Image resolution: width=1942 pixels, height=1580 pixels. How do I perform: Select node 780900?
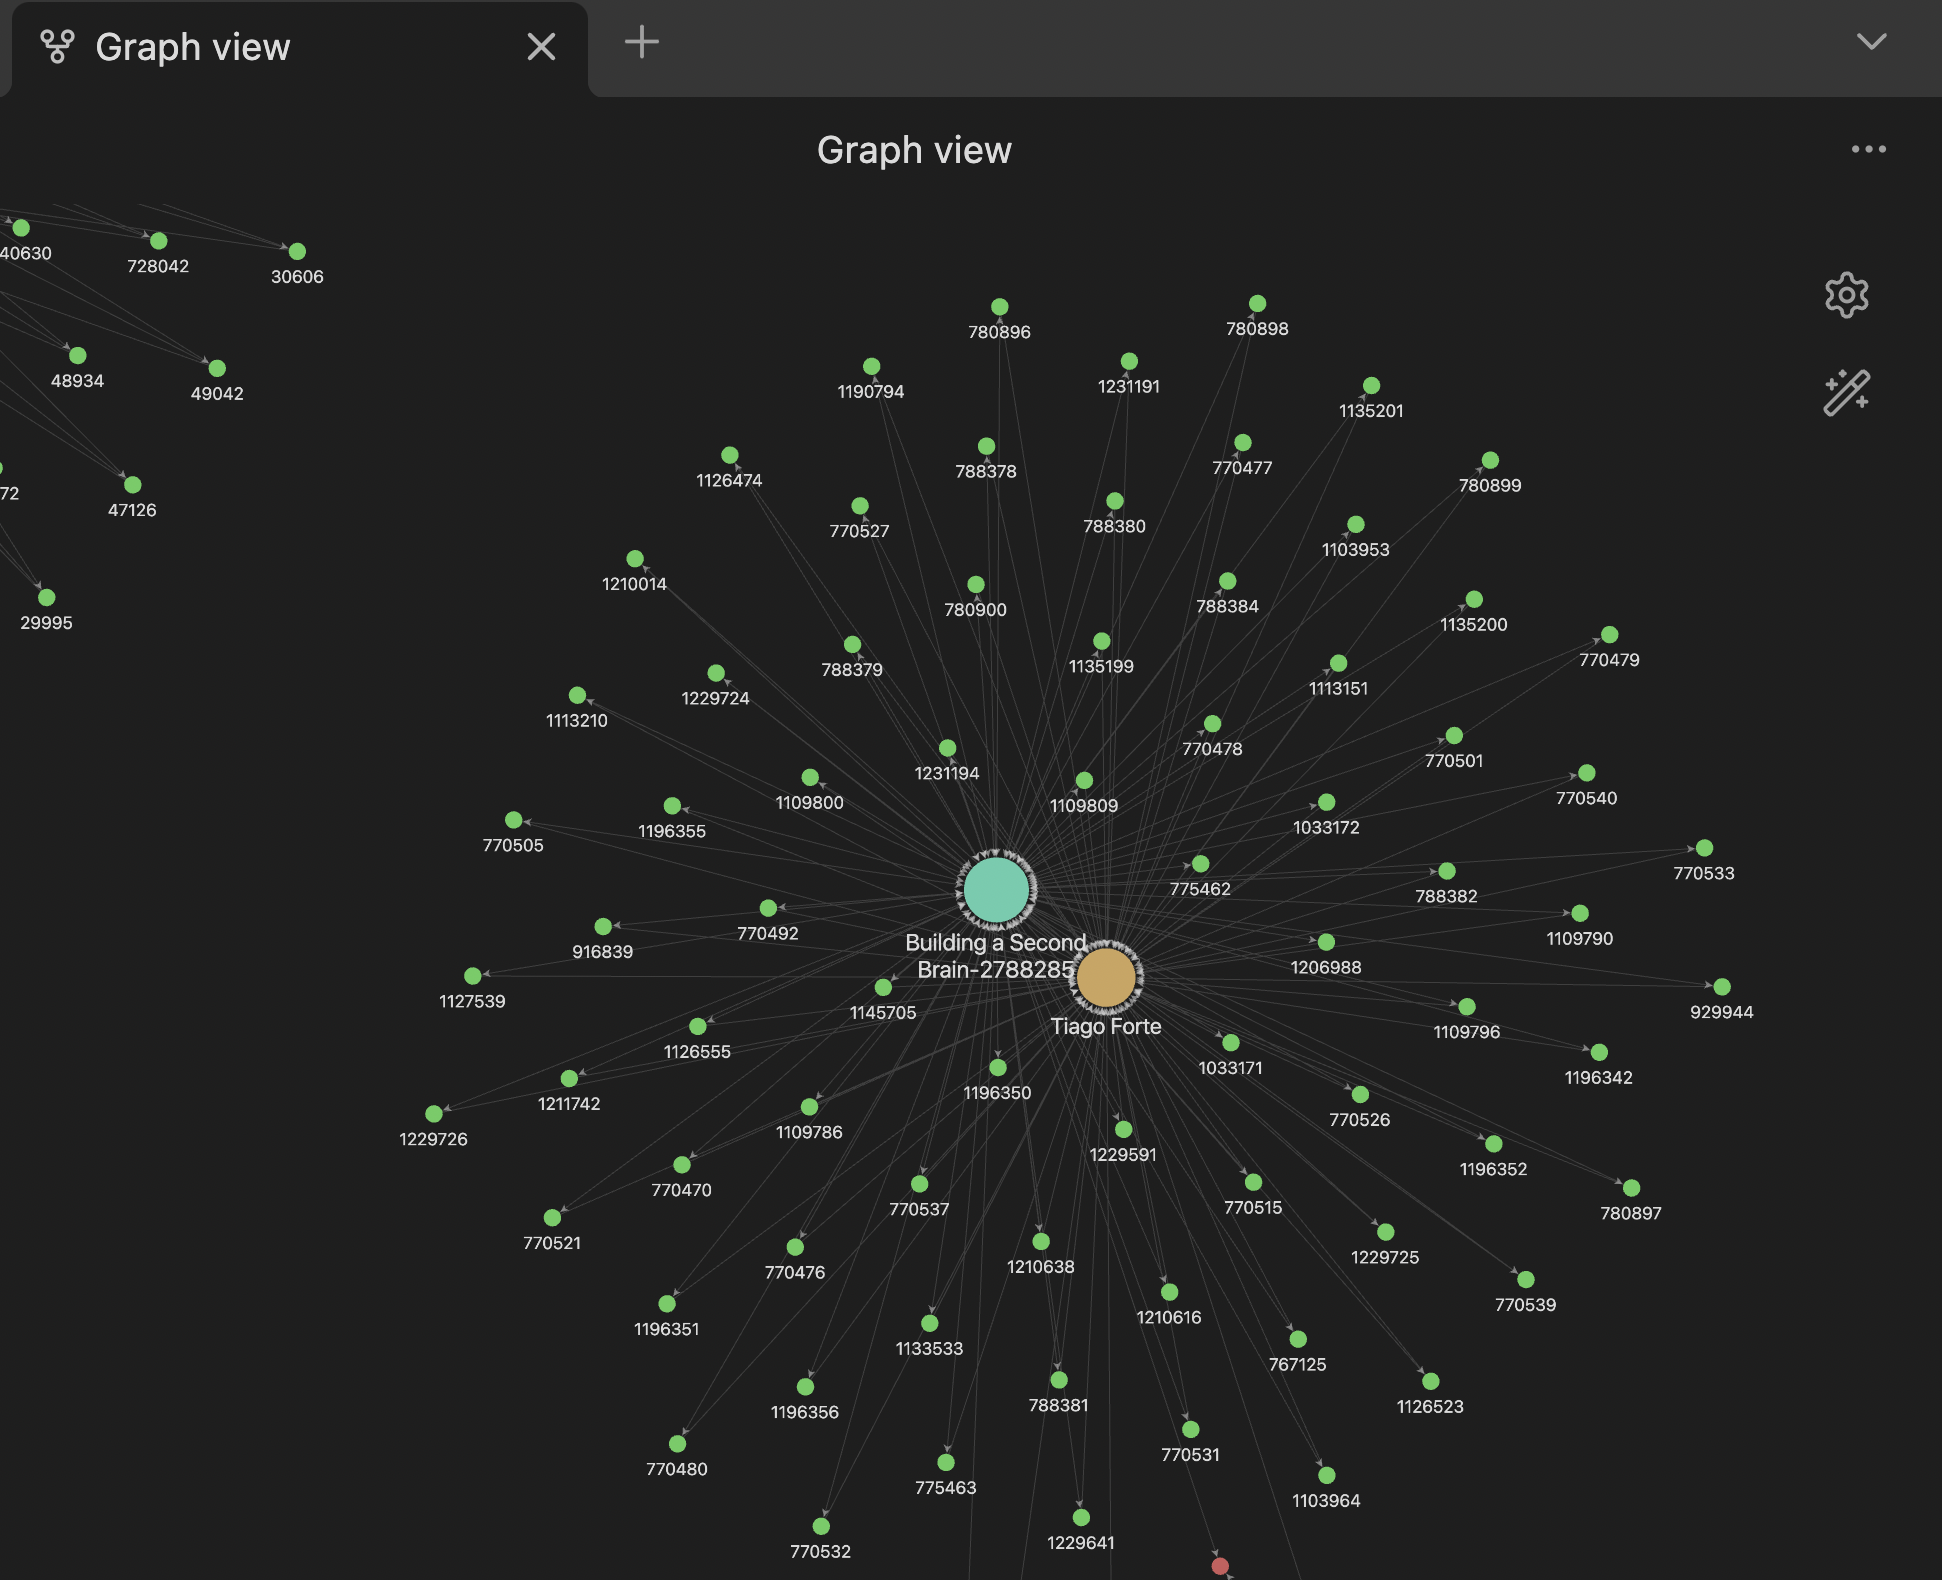(x=975, y=585)
